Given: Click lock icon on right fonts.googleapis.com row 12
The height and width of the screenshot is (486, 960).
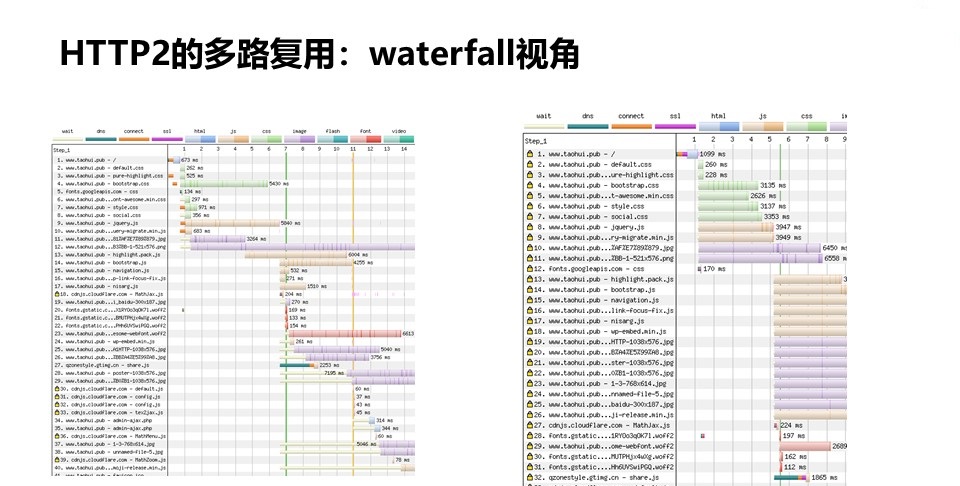Looking at the screenshot, I should point(530,269).
